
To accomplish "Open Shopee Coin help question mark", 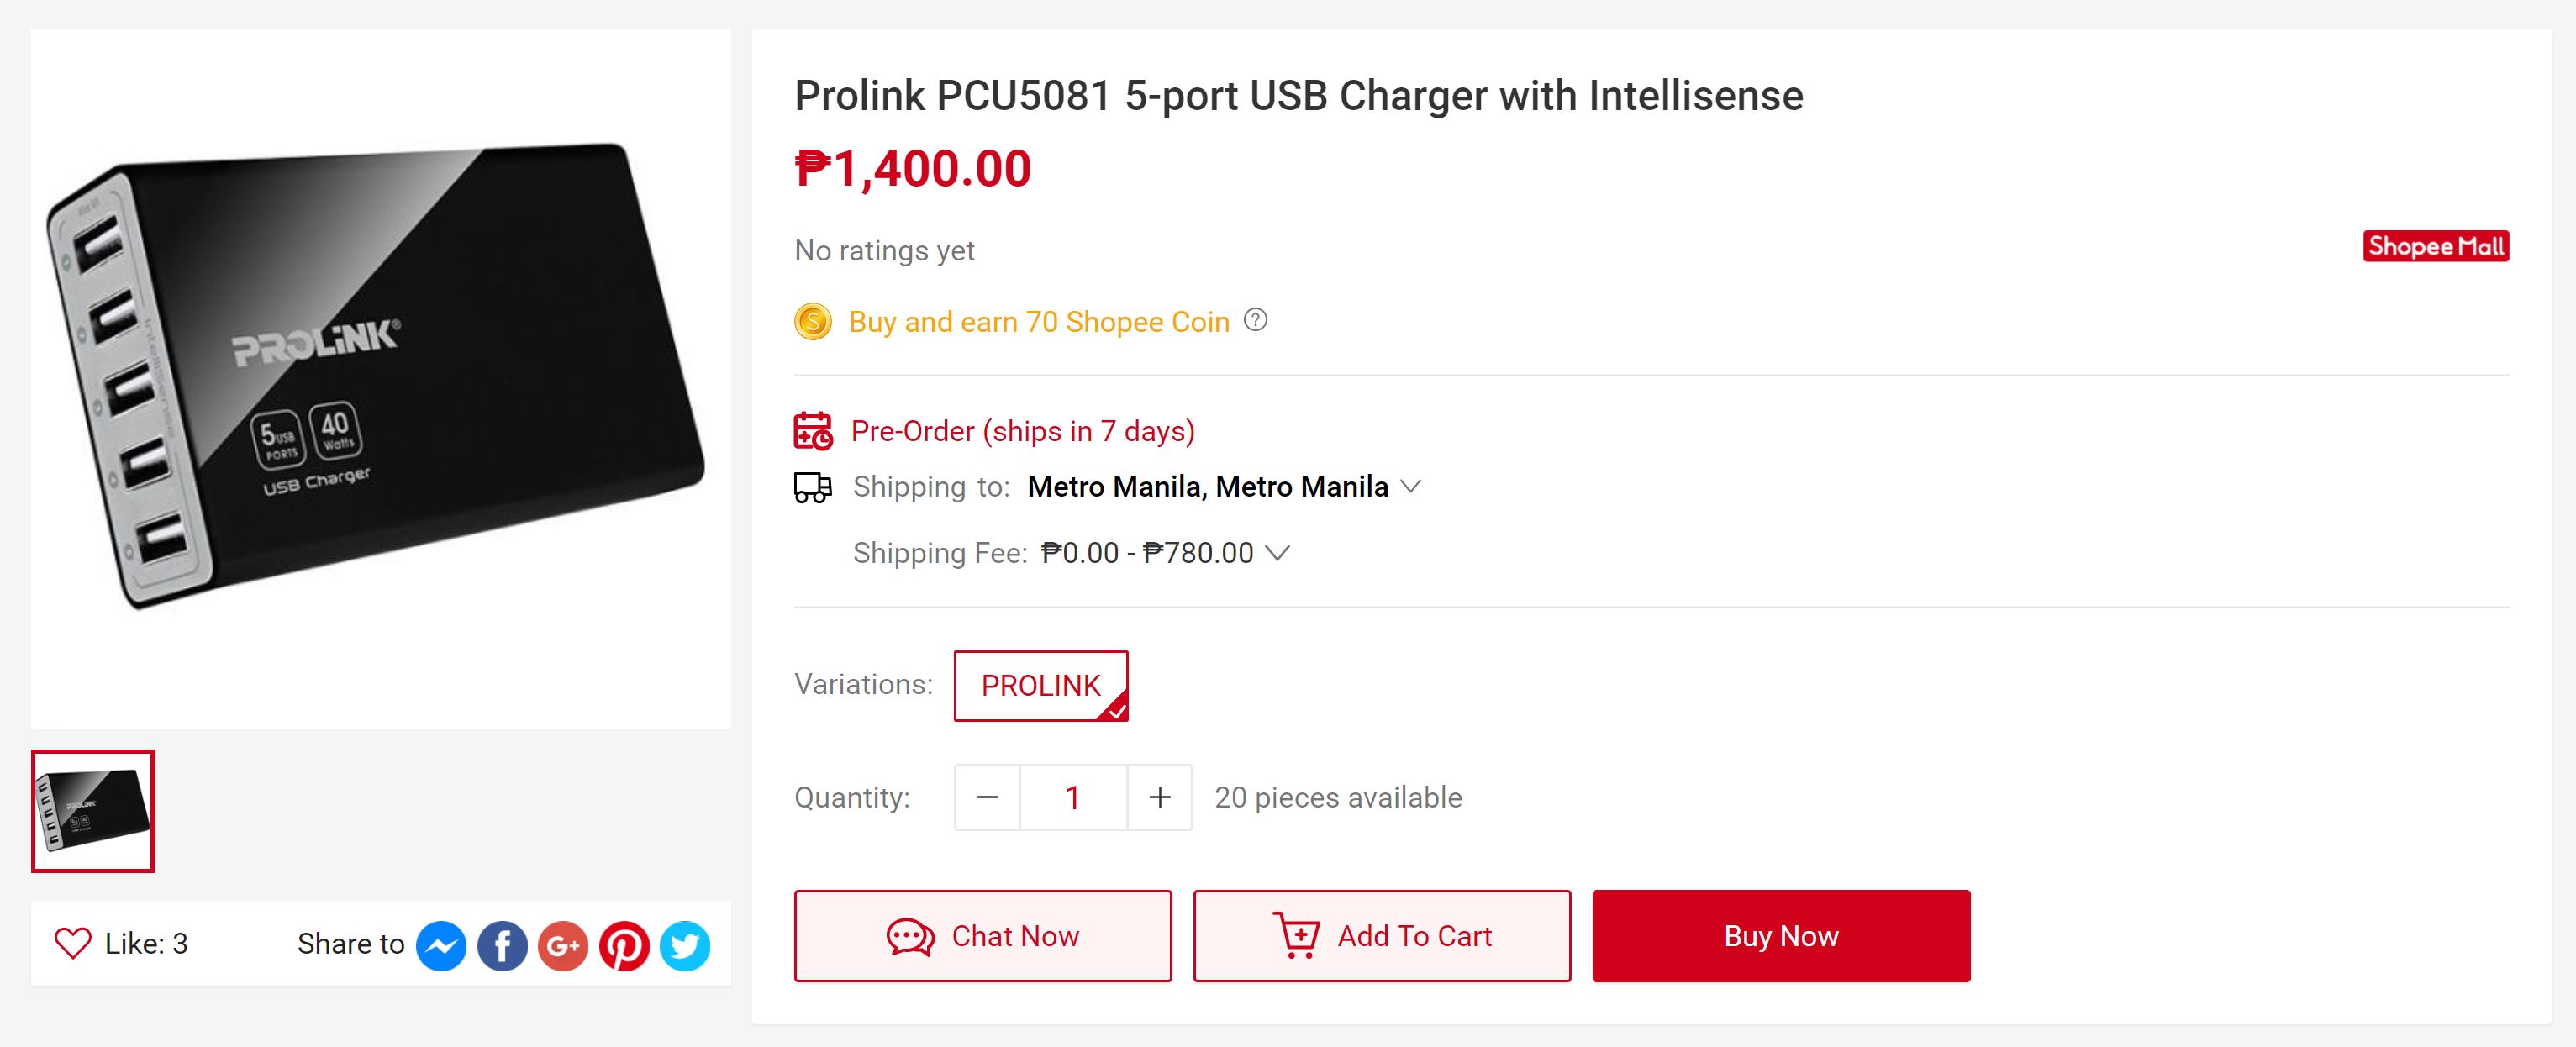I will (x=1255, y=320).
